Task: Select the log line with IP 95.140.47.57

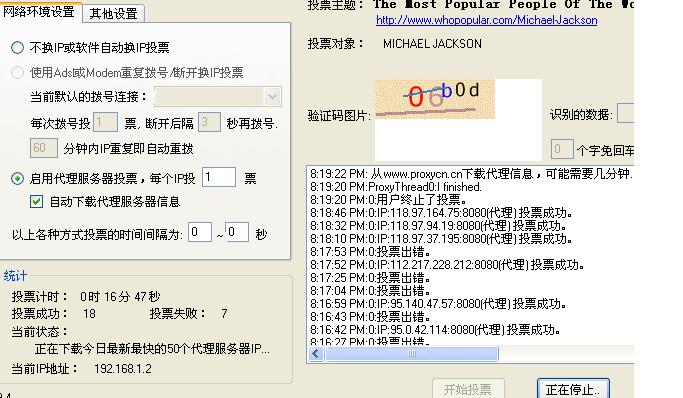Action: click(x=438, y=304)
